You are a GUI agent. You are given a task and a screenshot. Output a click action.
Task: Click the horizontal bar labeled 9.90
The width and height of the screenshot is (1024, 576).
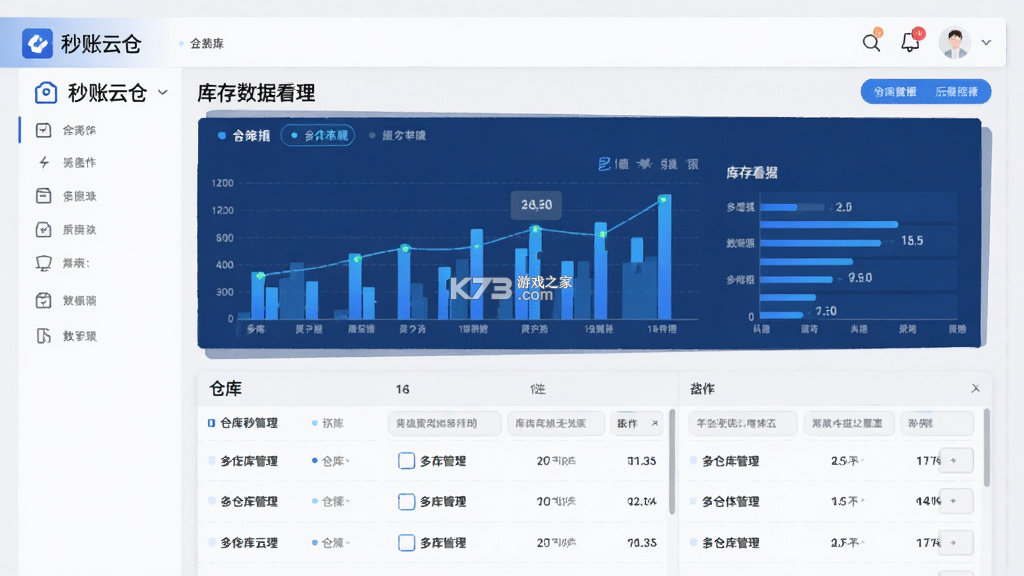(796, 280)
